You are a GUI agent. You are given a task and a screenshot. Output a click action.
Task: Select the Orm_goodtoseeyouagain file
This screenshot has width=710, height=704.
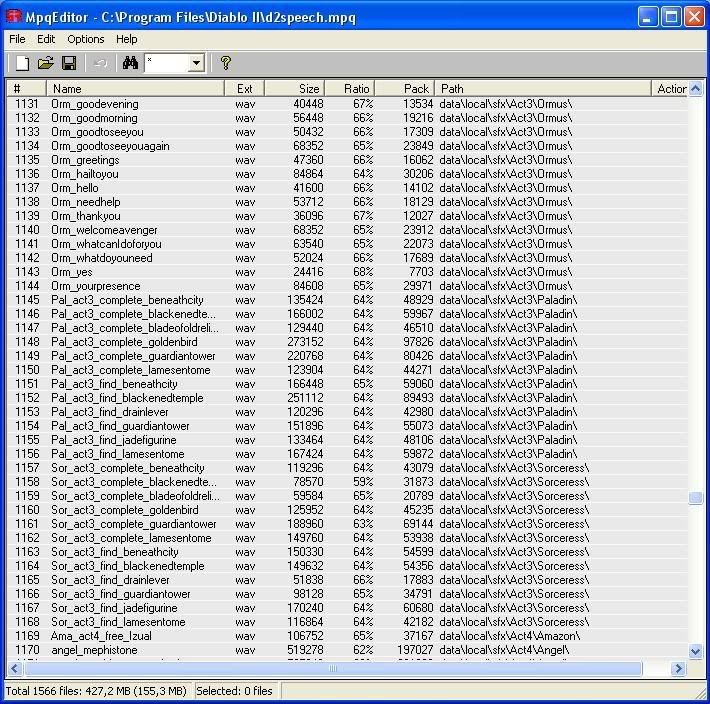pyautogui.click(x=110, y=146)
